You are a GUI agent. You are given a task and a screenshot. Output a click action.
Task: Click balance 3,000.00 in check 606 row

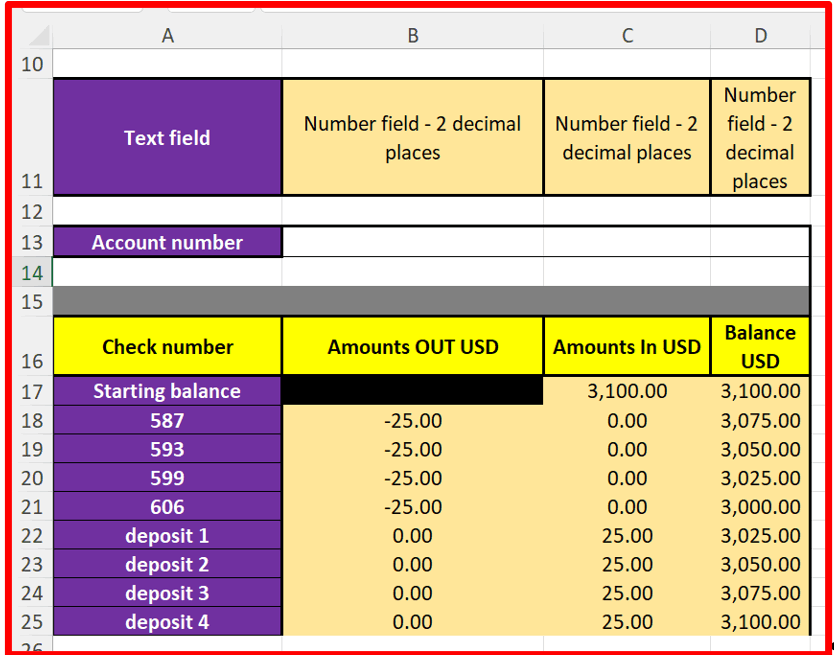pos(761,507)
